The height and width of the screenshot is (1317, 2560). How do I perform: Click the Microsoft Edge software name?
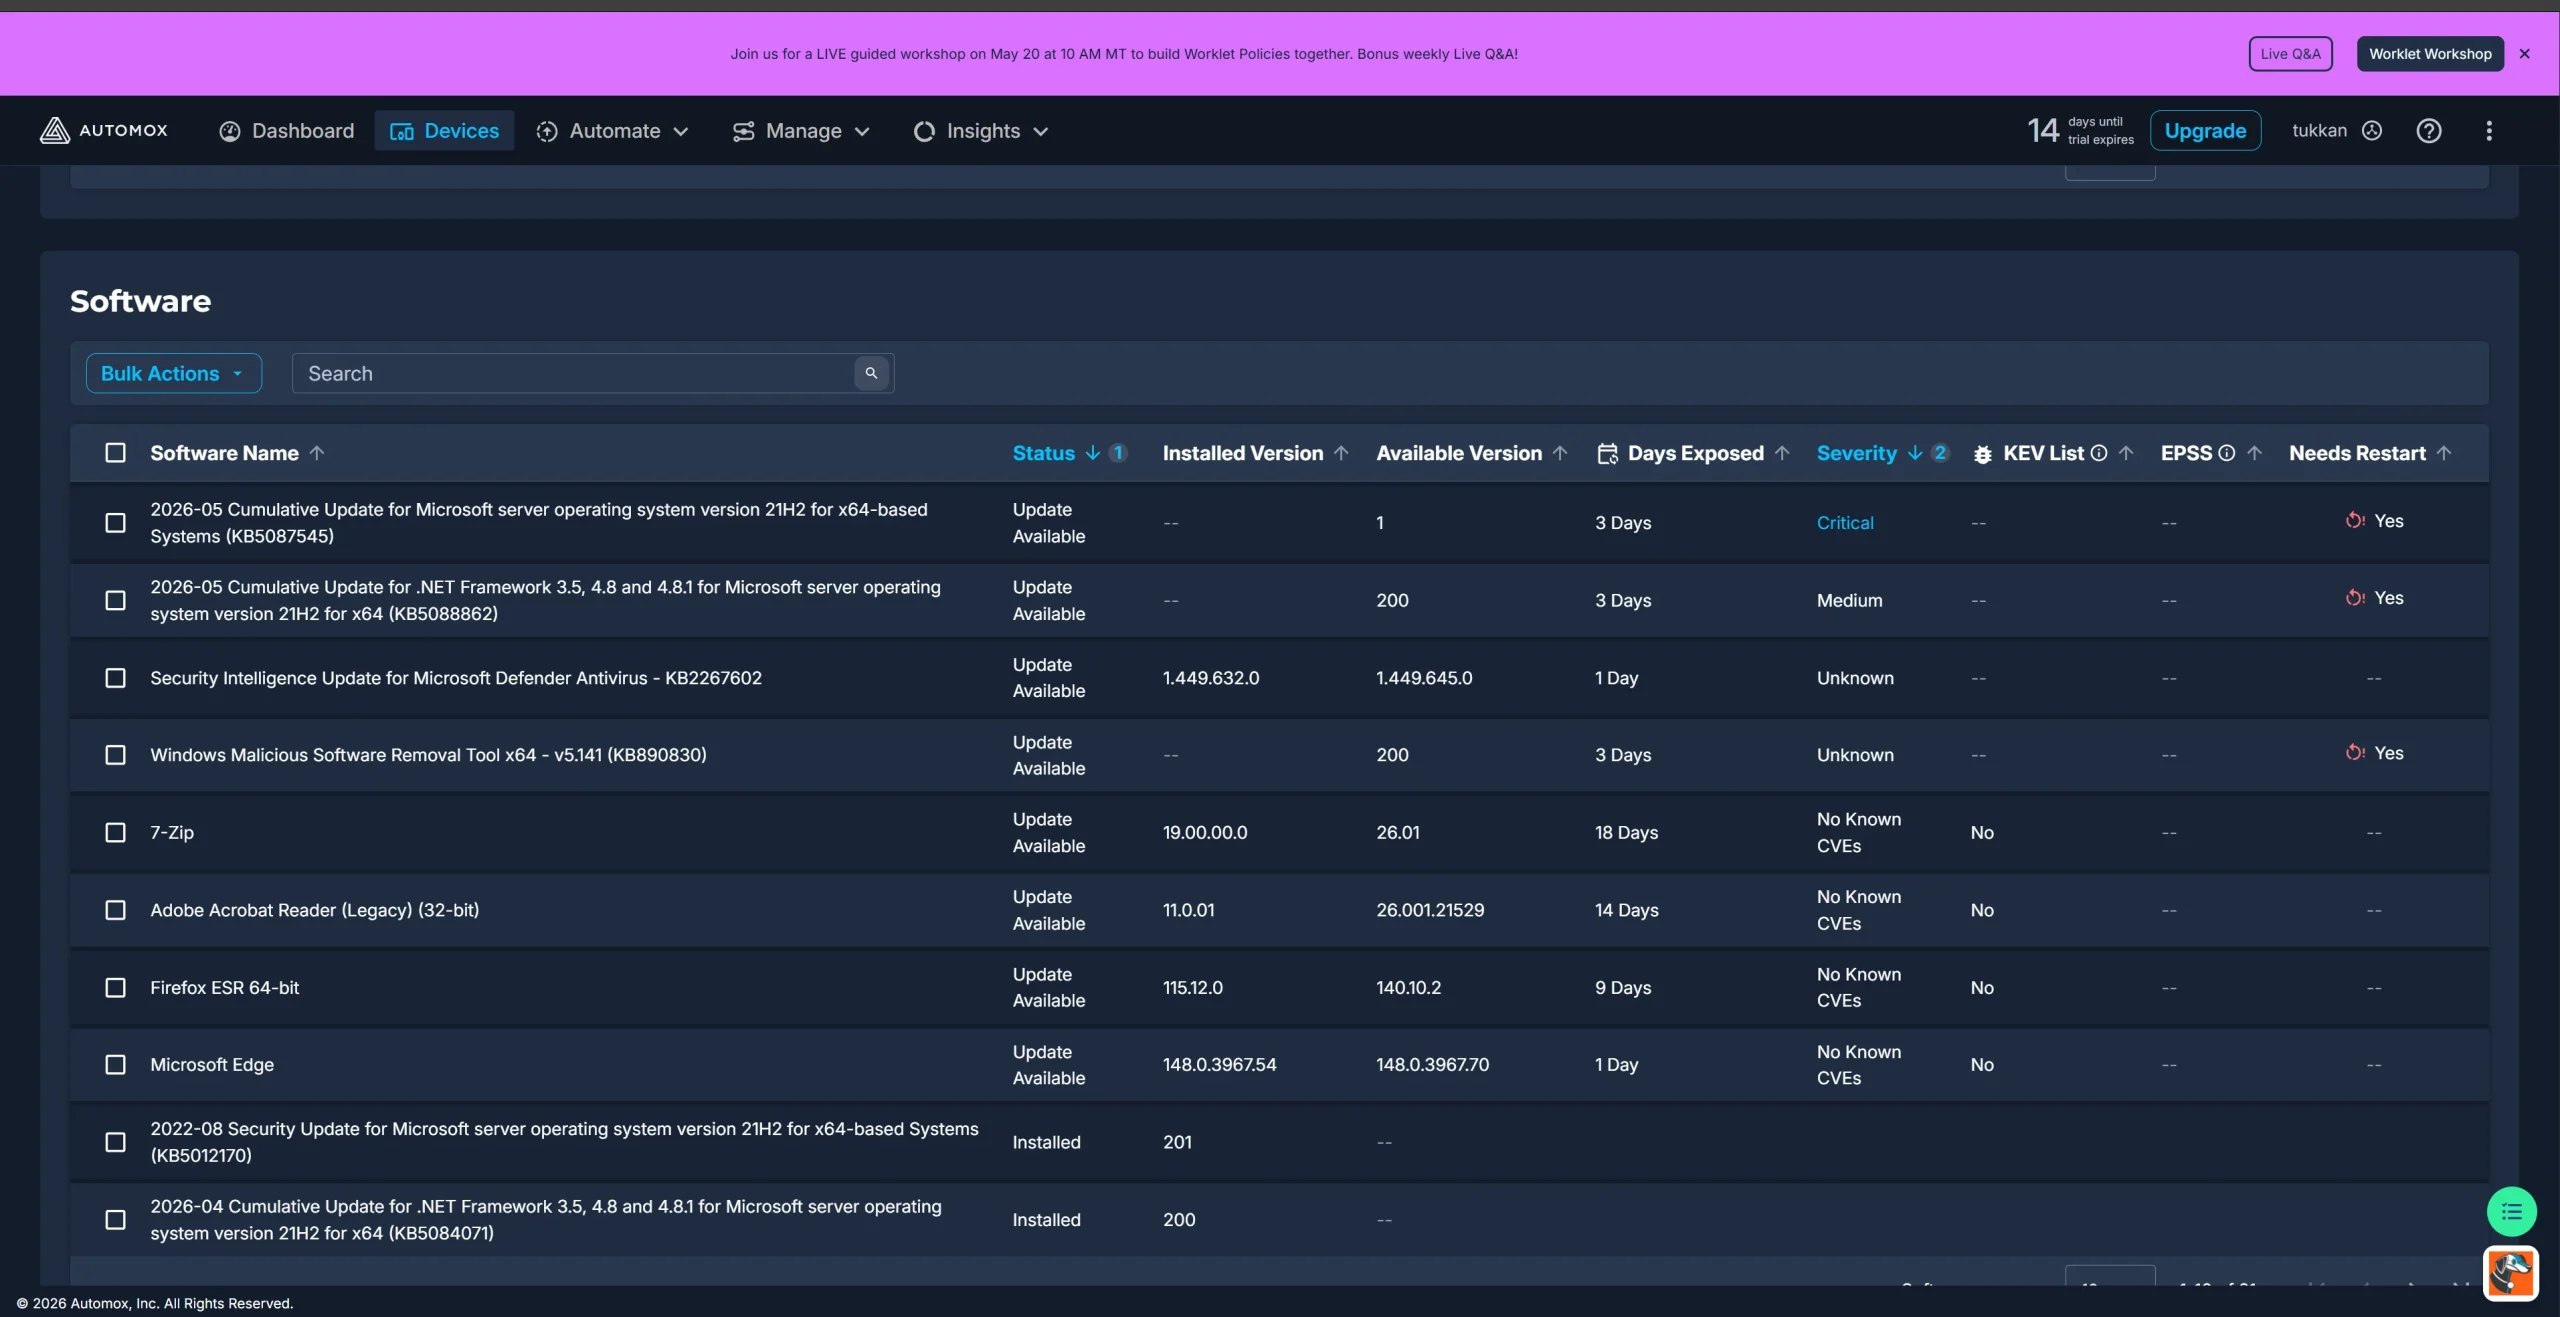pyautogui.click(x=212, y=1065)
